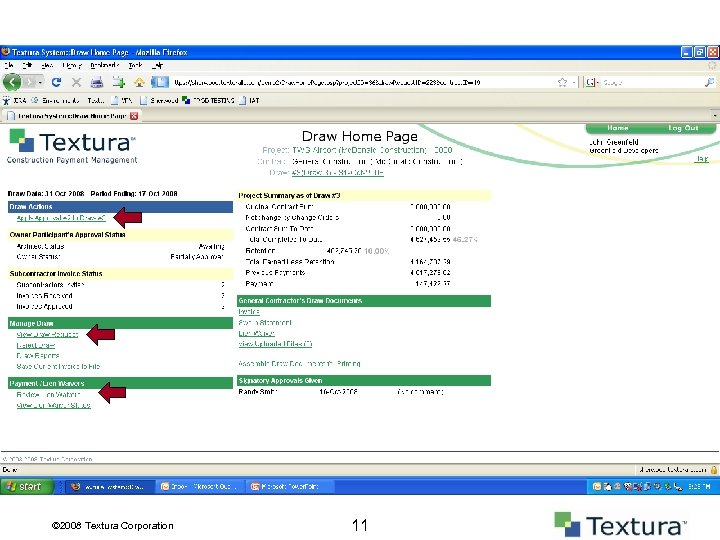720x540 pixels.
Task: Click the View Draw Requests link
Action: coord(47,334)
